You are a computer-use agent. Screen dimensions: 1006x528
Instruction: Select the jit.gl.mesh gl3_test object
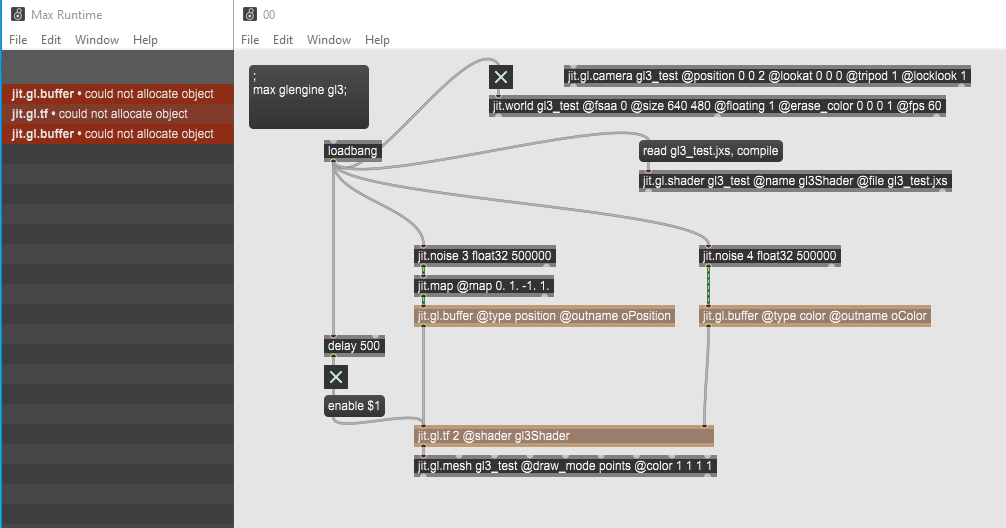coord(567,466)
